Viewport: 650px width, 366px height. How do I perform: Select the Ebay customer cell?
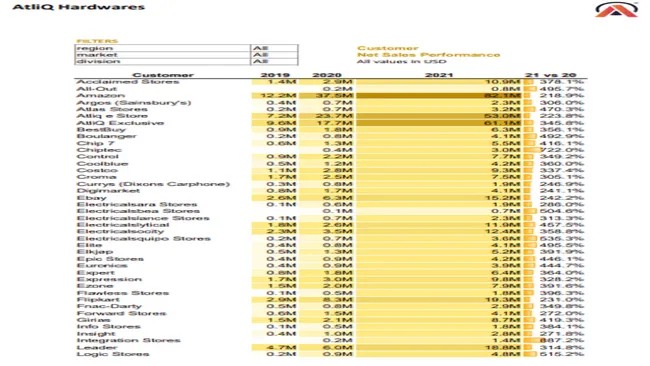[91, 197]
